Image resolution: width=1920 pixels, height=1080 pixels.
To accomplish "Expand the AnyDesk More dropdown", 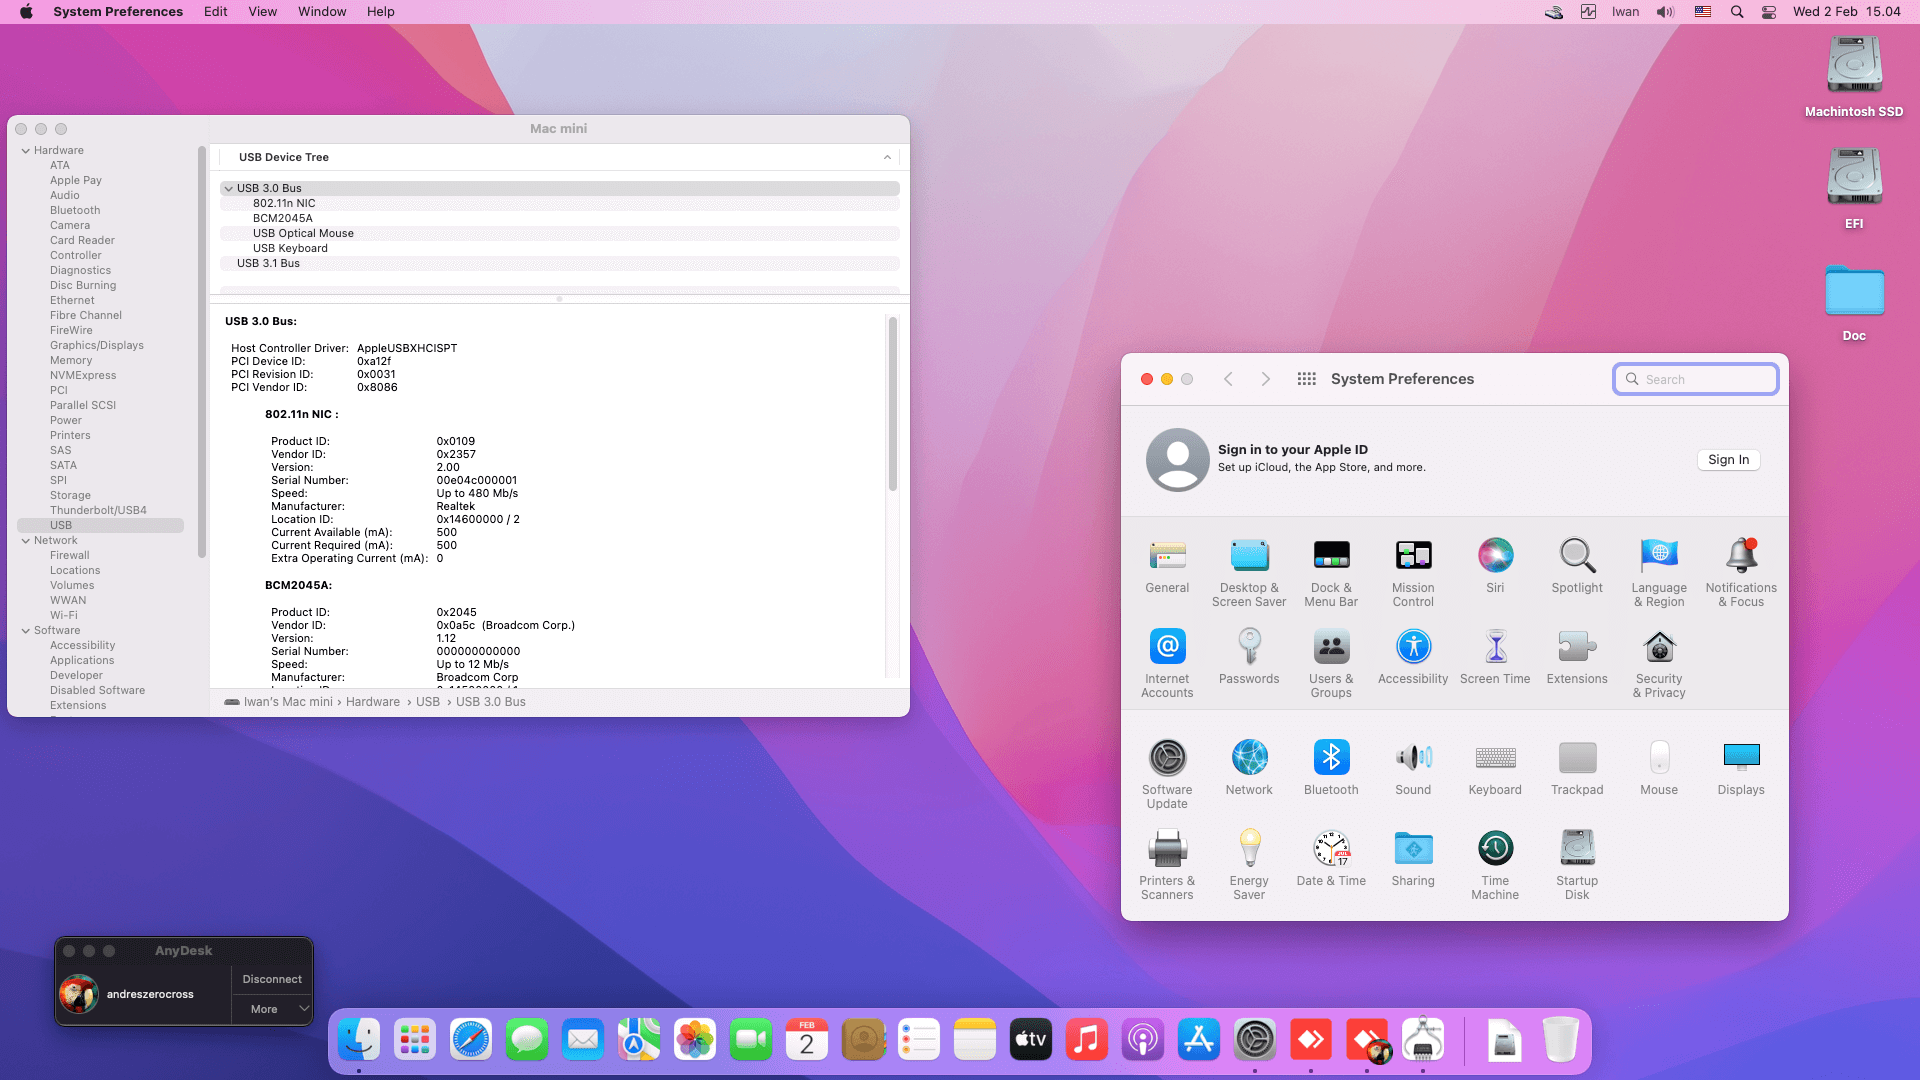I will 272,1009.
